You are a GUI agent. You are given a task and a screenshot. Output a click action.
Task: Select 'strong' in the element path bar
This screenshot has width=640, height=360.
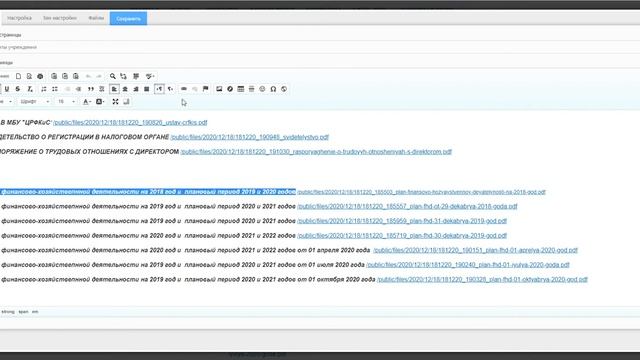pos(8,312)
